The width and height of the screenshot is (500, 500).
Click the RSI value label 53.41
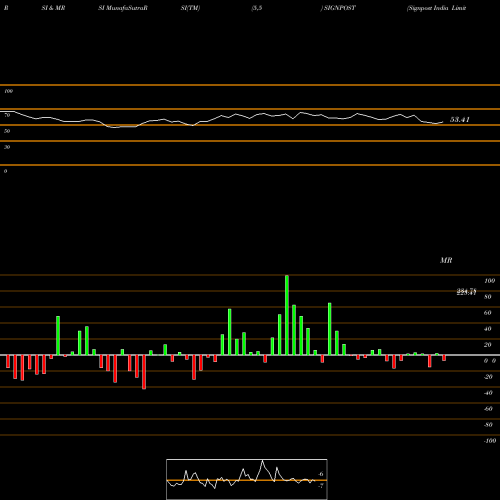click(x=460, y=120)
